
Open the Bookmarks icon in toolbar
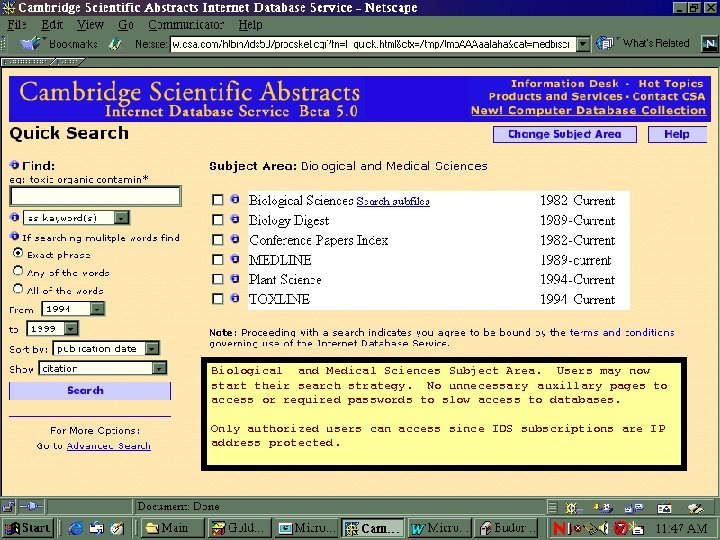(x=31, y=44)
